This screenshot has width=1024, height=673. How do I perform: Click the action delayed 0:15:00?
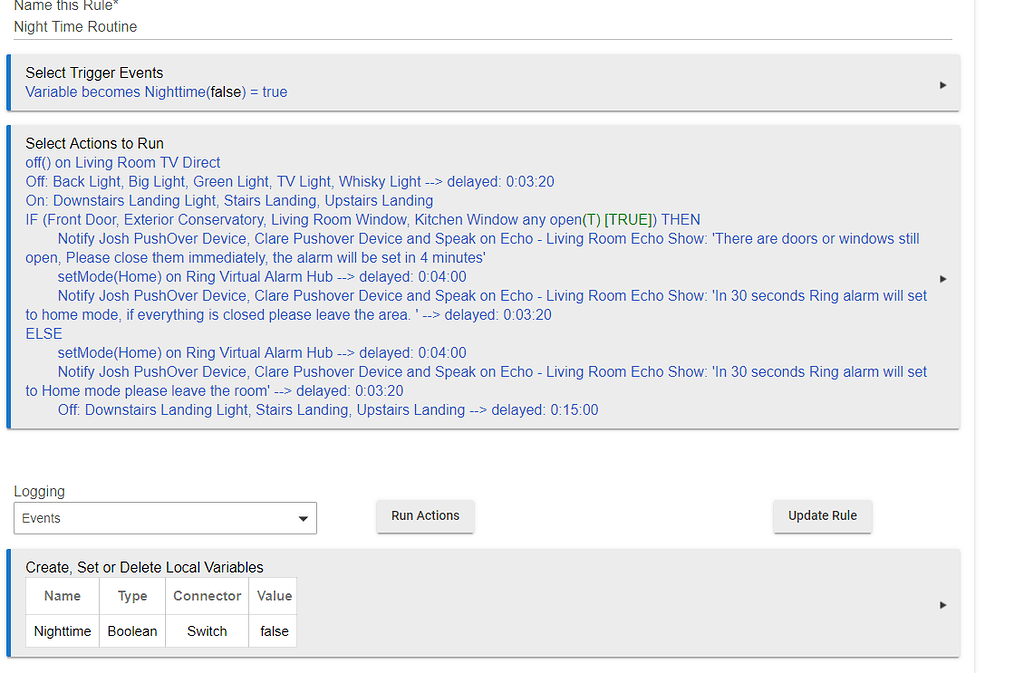328,410
